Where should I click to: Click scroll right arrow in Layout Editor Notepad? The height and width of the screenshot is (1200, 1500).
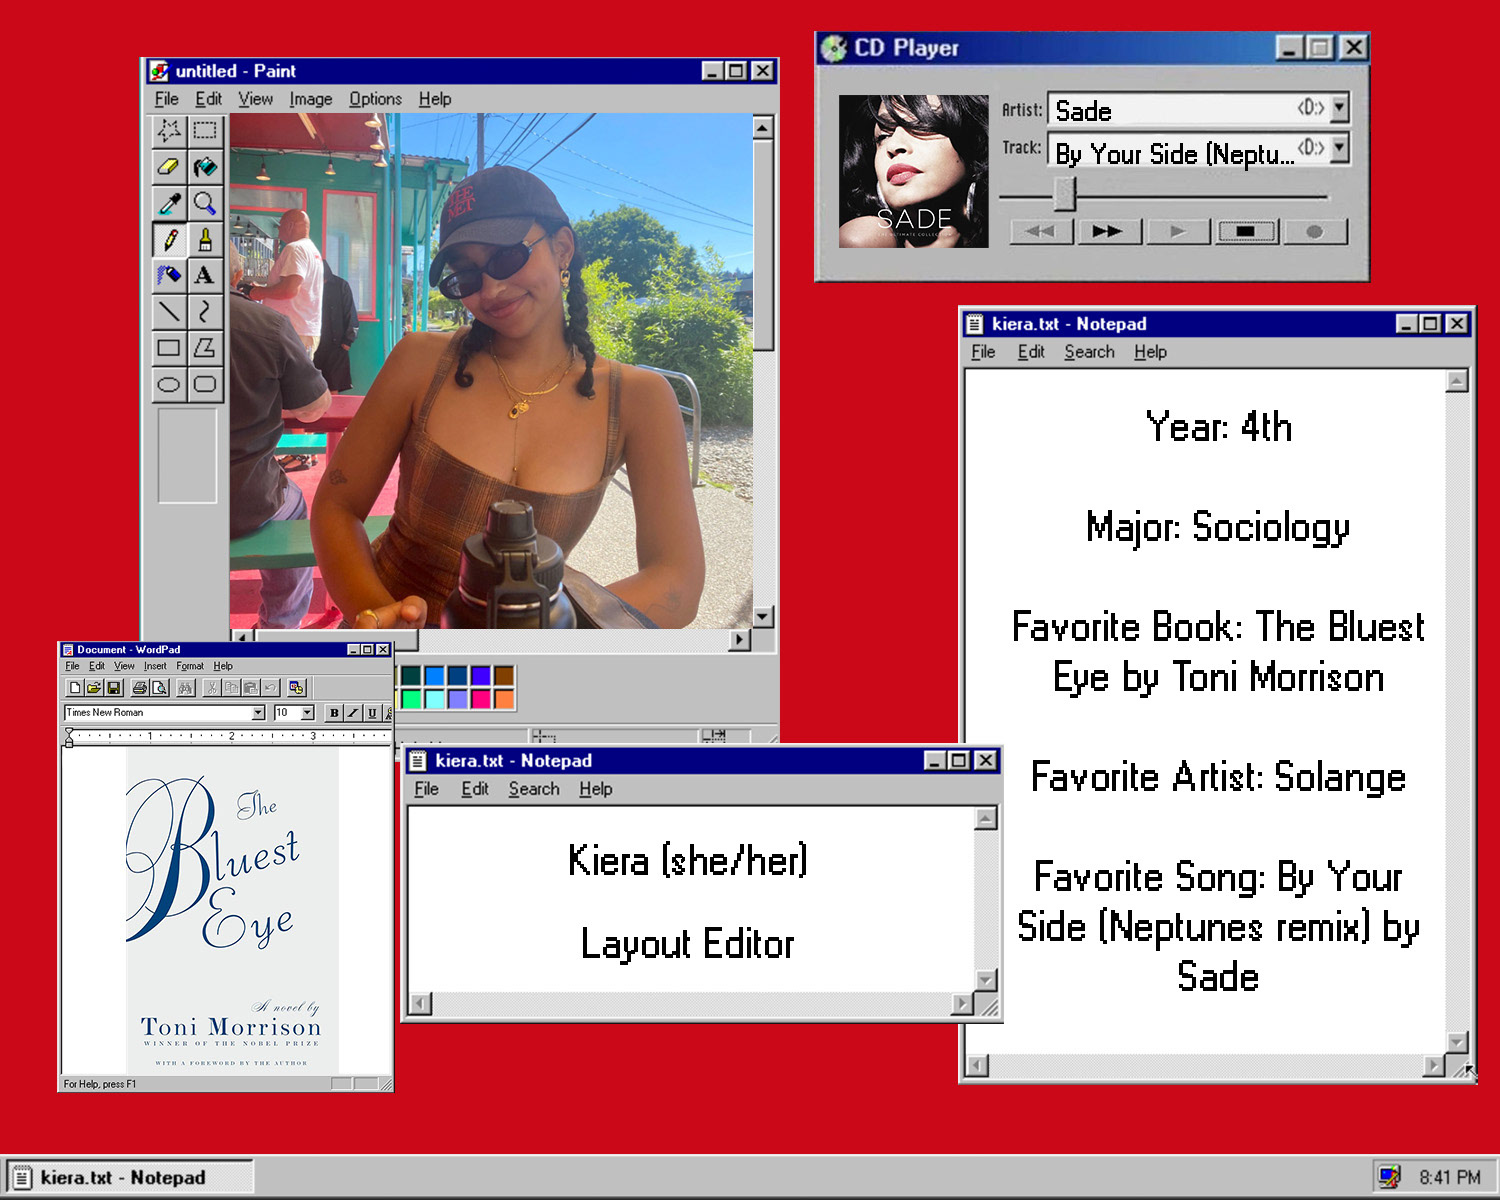[963, 1003]
